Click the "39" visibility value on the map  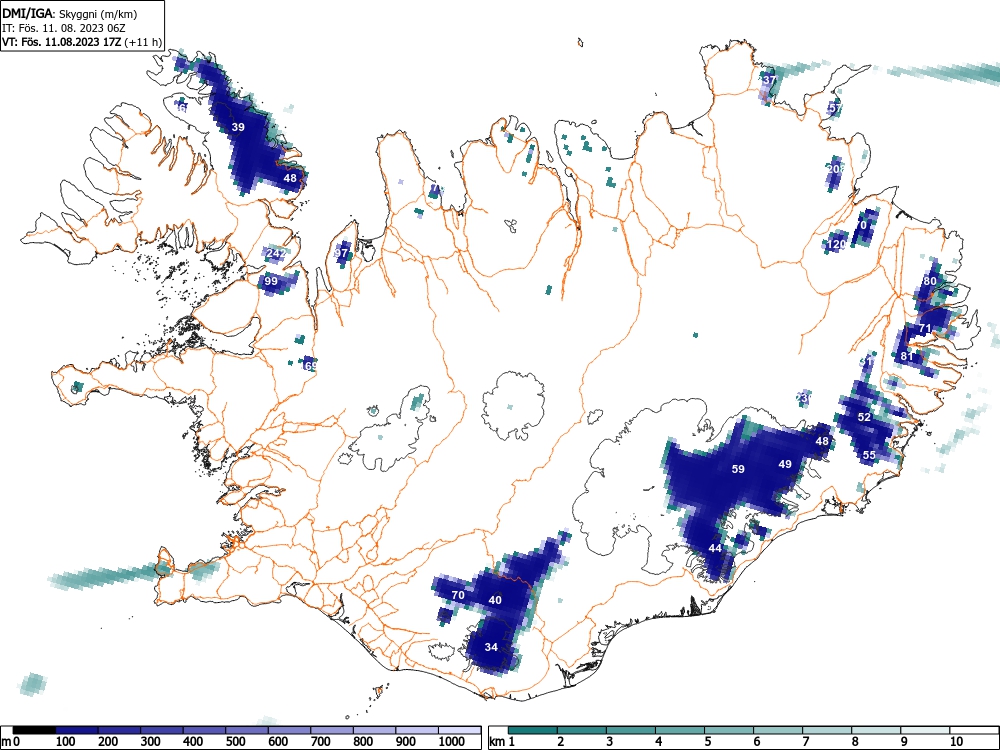(238, 127)
